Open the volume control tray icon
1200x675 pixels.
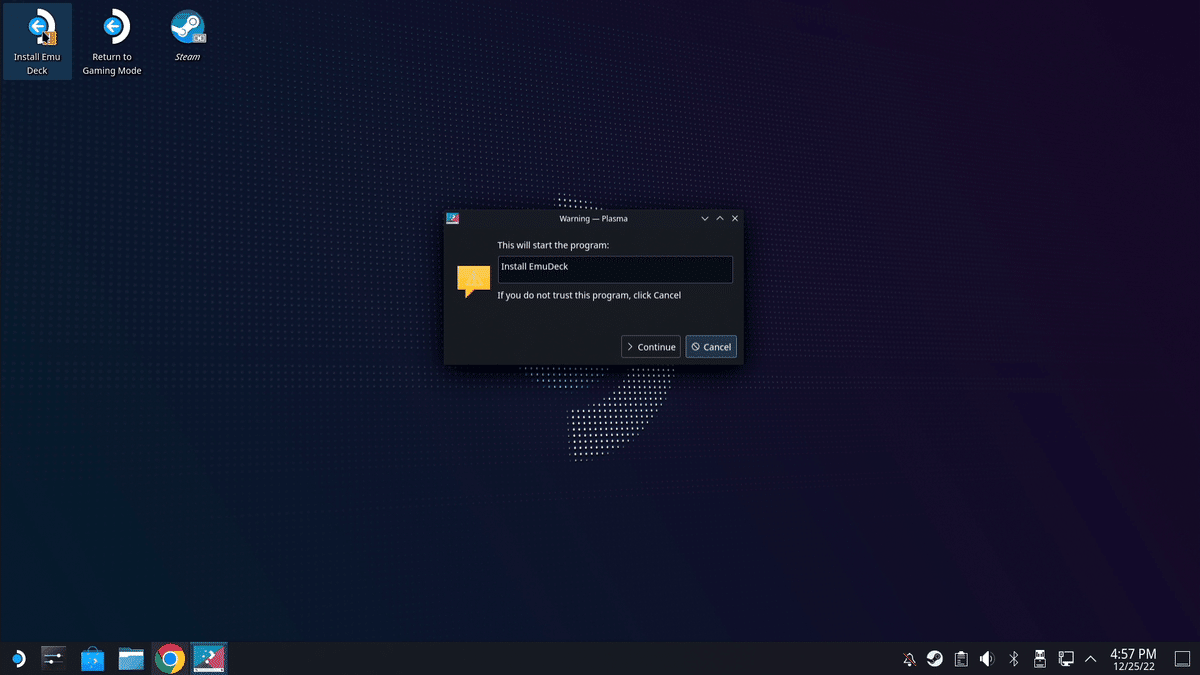[987, 659]
